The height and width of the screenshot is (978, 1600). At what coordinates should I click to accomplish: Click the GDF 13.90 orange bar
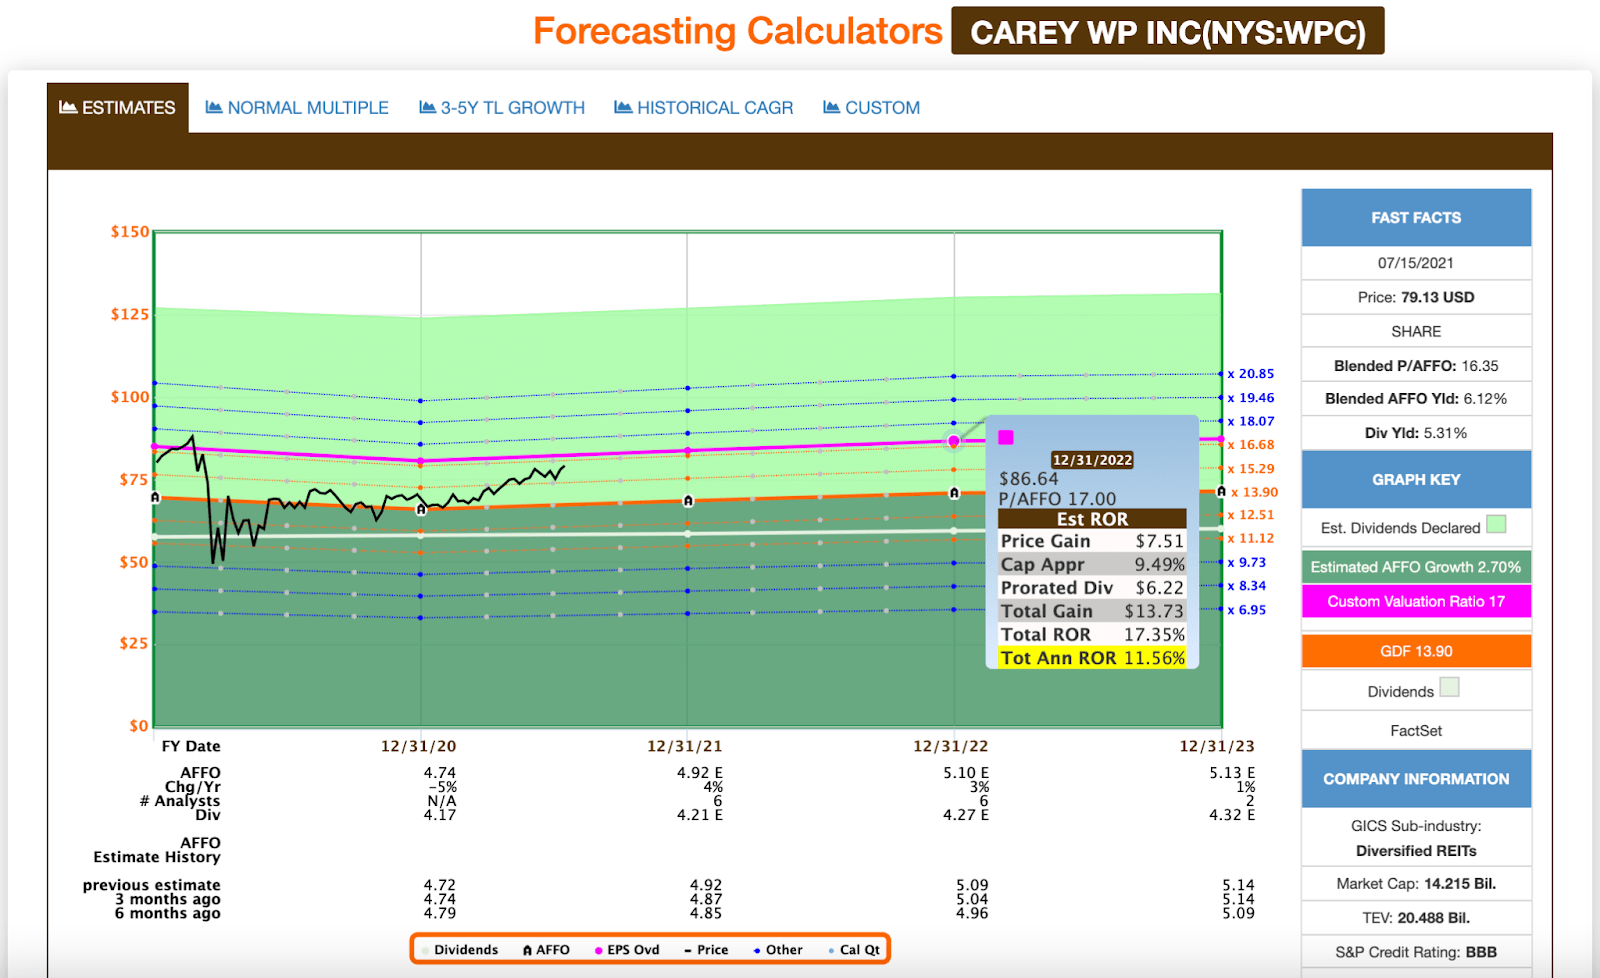(1416, 651)
